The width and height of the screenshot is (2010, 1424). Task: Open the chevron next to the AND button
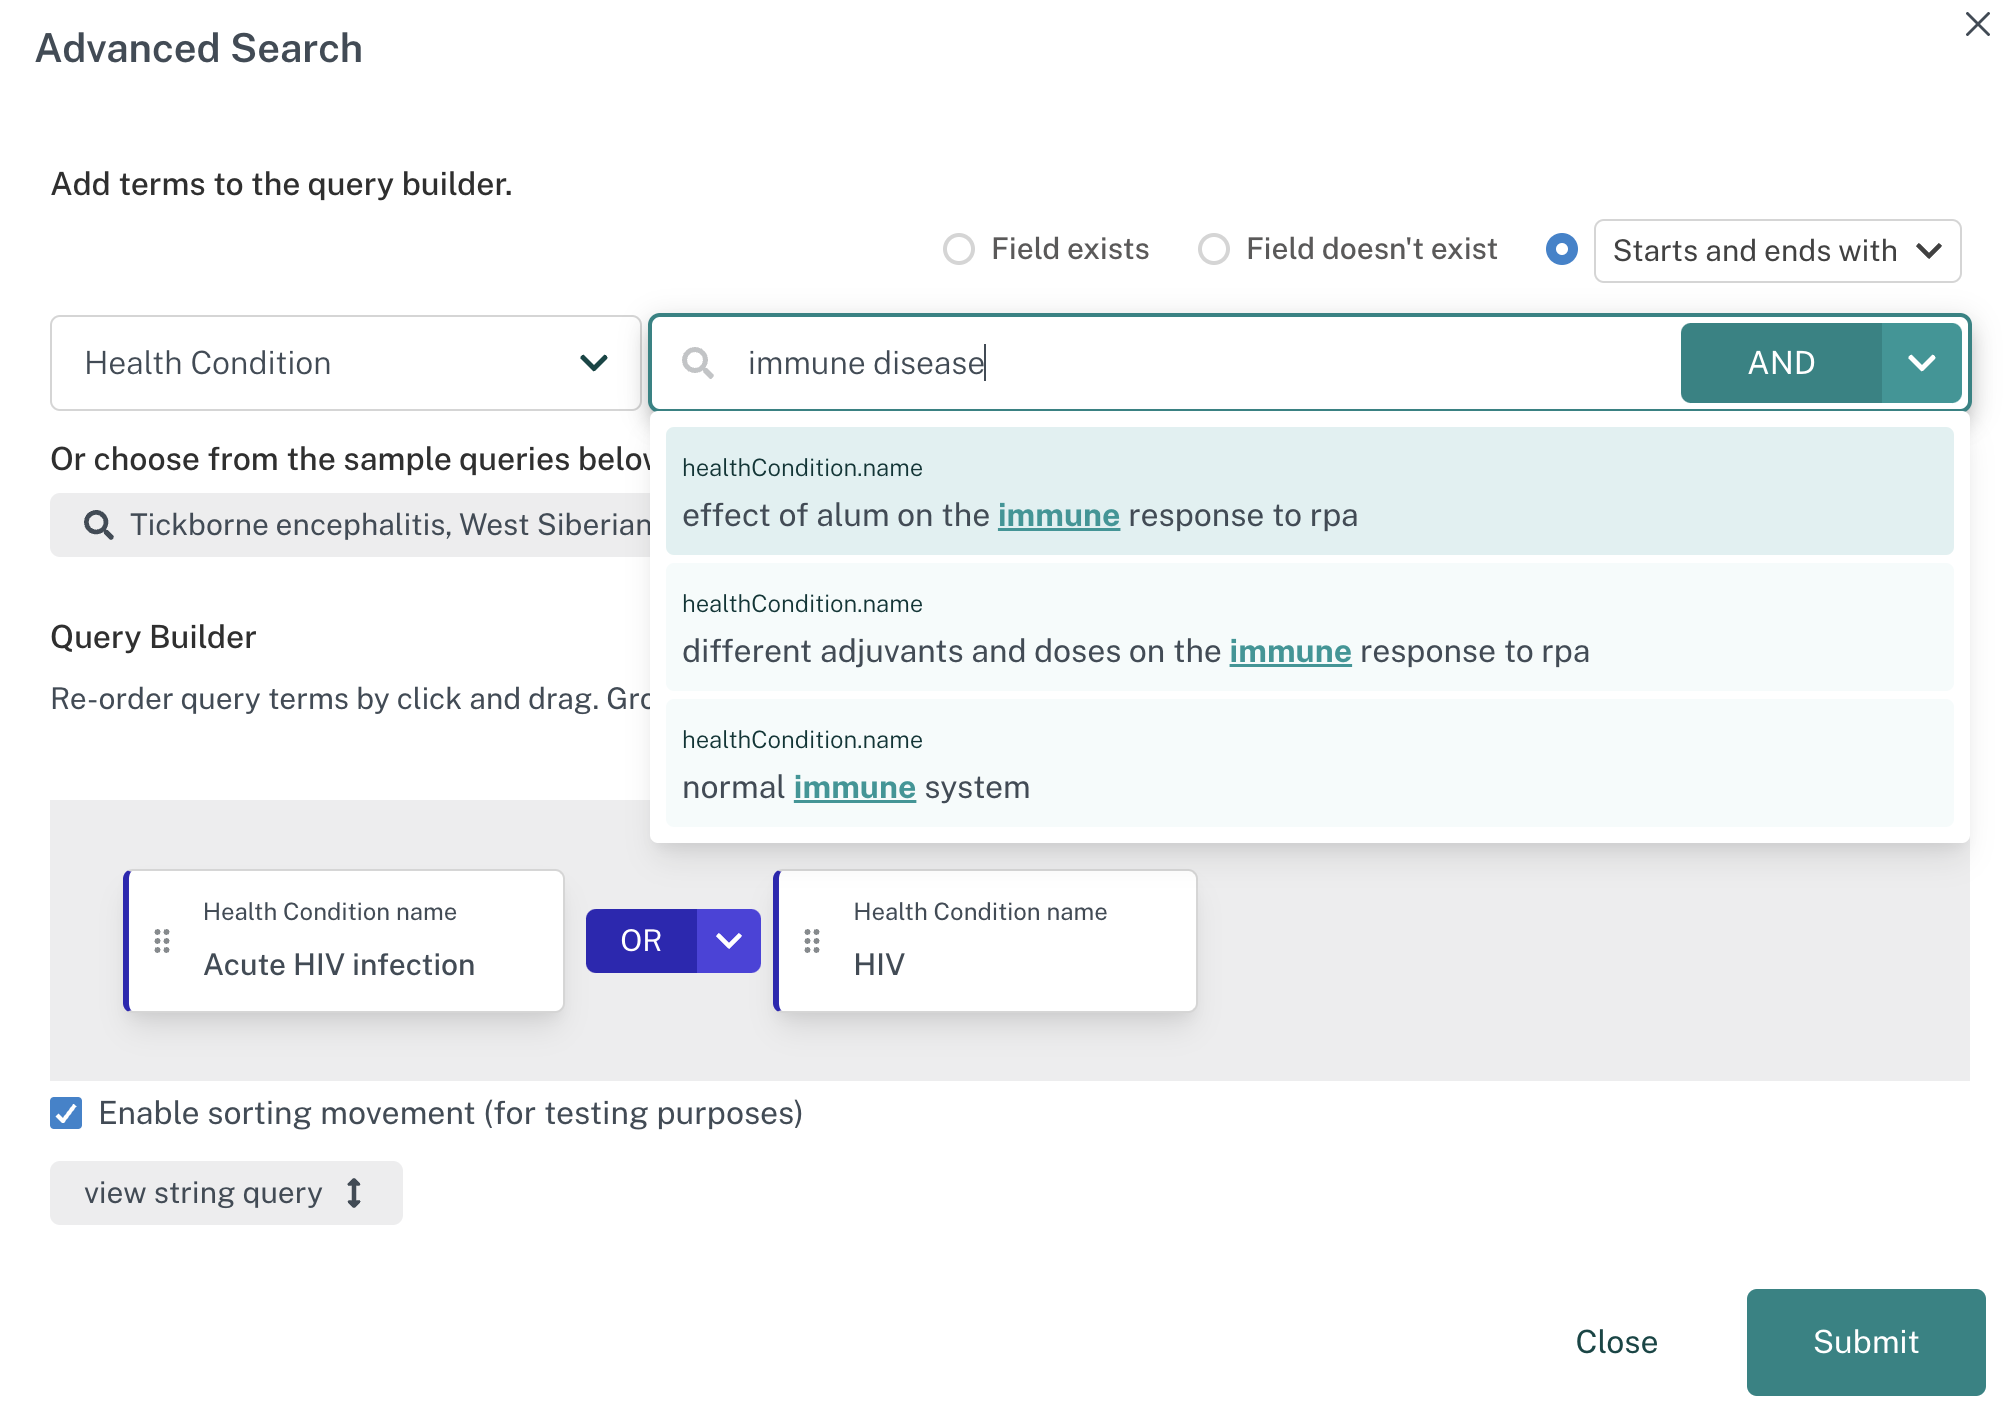coord(1920,363)
